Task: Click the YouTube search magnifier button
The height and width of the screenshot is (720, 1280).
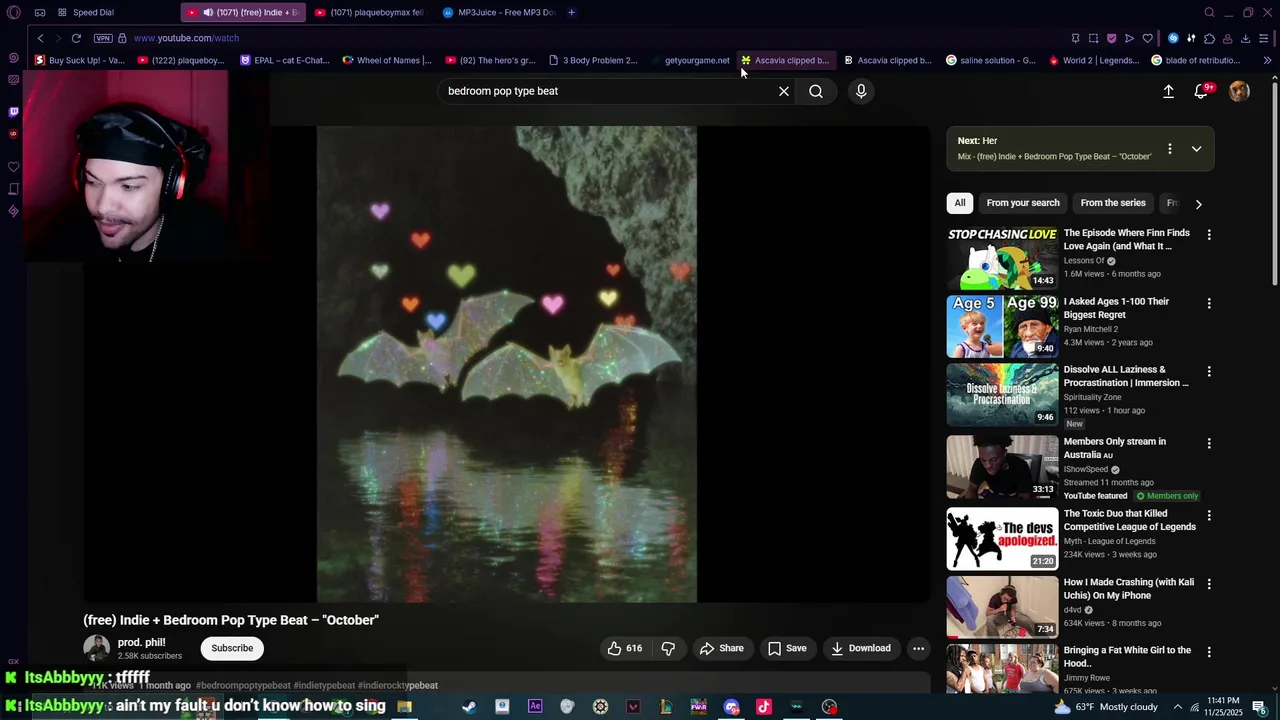Action: click(816, 91)
